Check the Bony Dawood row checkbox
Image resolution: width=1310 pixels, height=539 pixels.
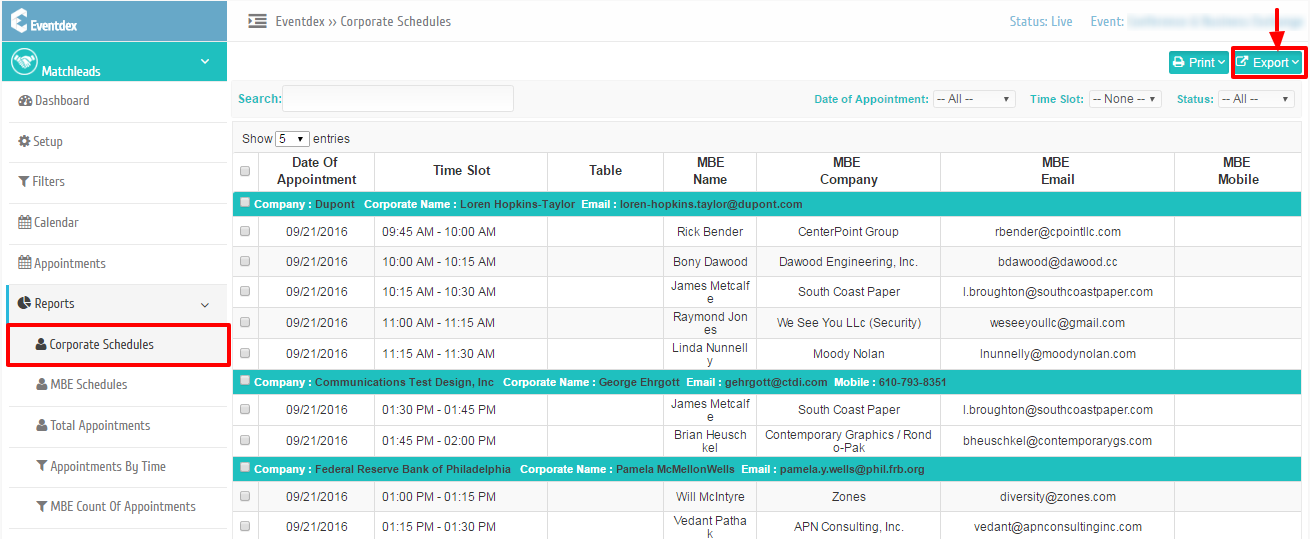tap(245, 262)
